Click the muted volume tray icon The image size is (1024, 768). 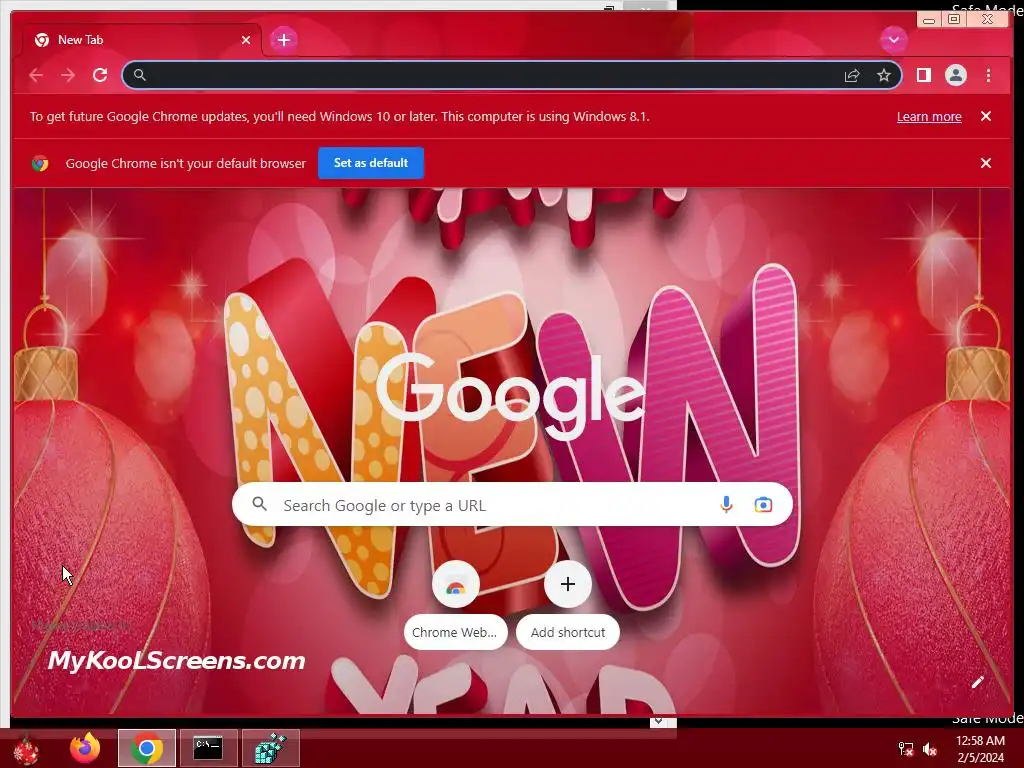point(929,749)
